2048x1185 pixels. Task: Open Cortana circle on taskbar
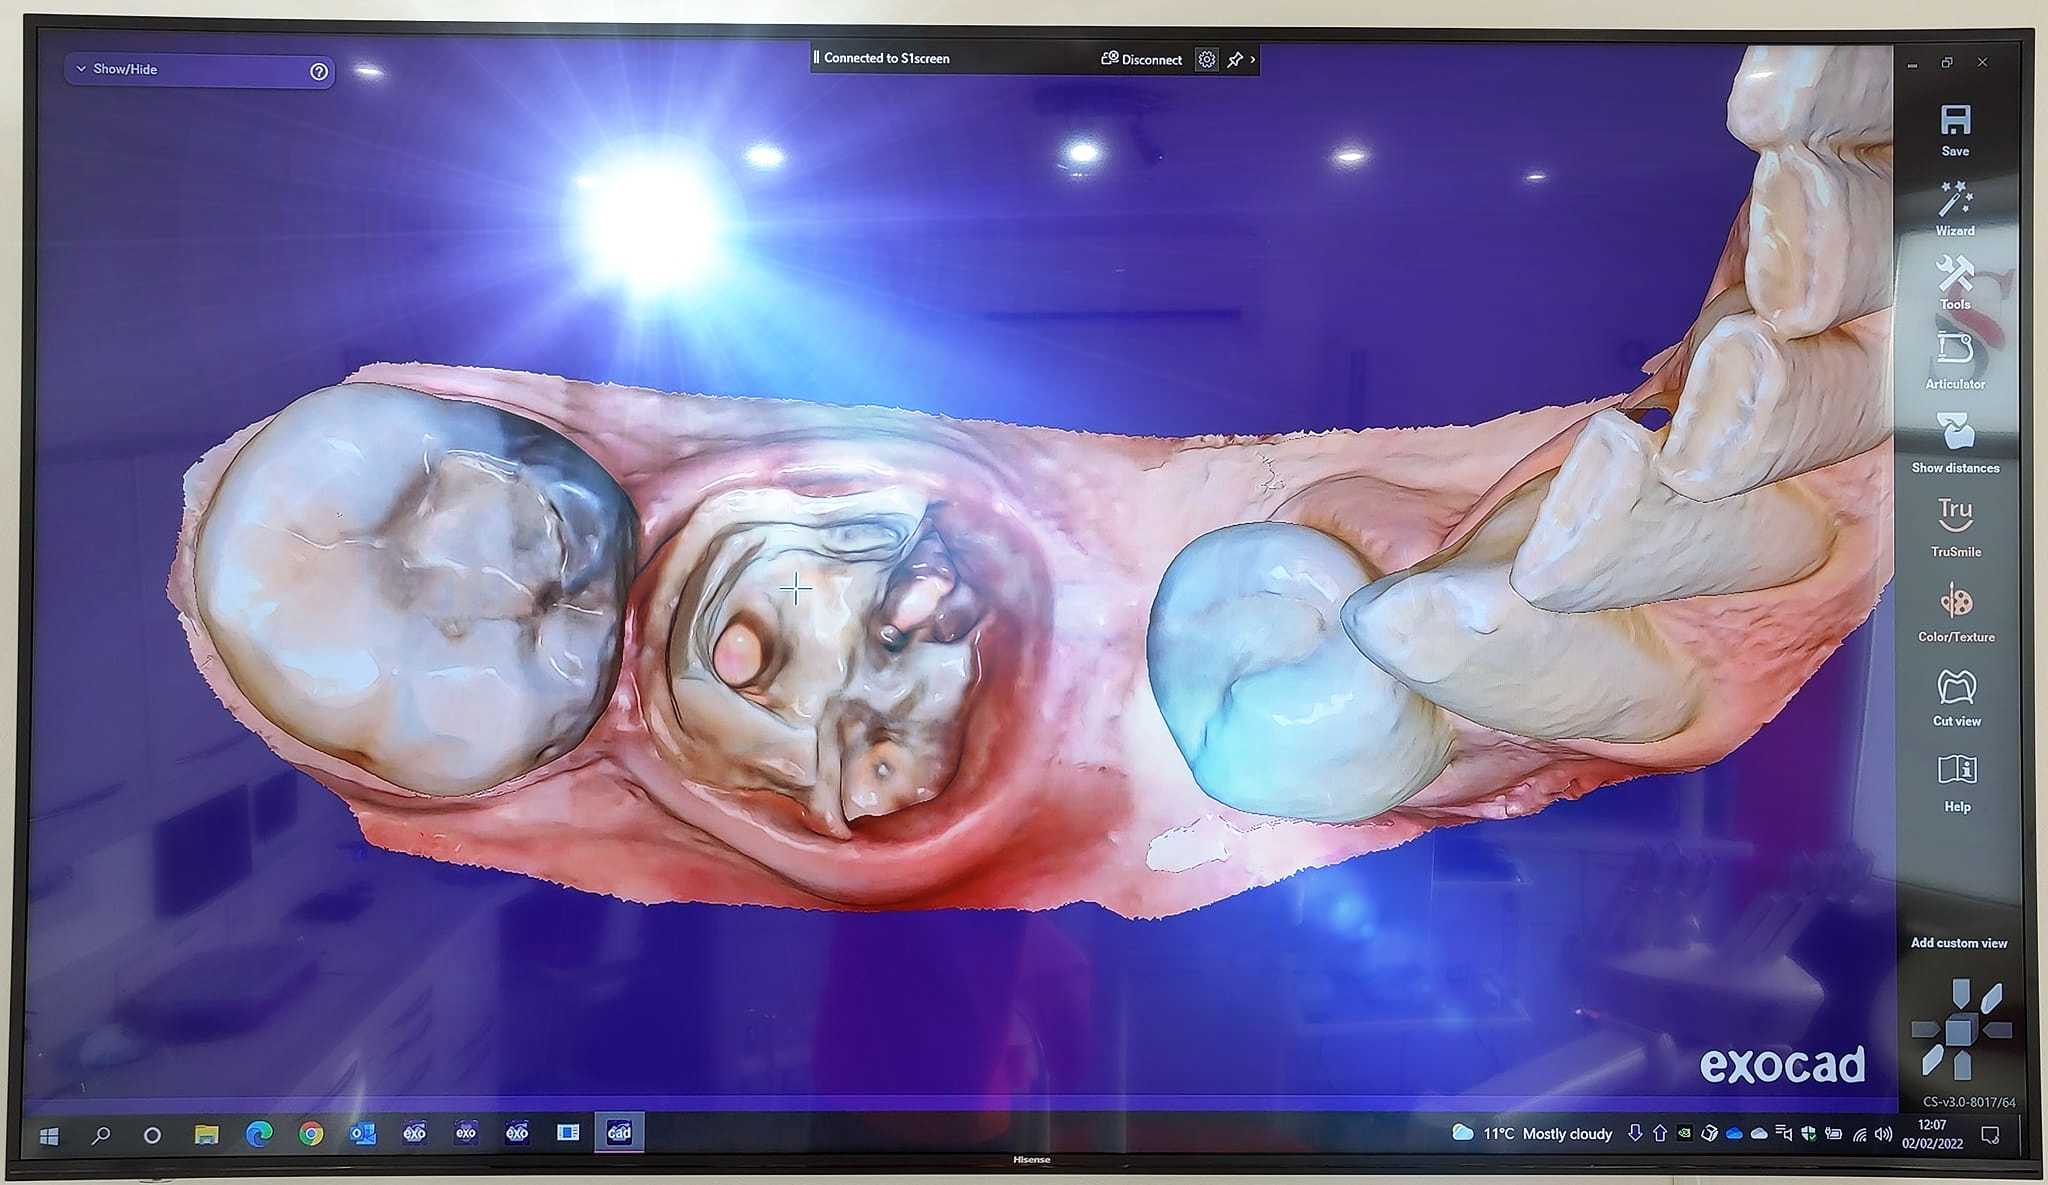tap(152, 1135)
